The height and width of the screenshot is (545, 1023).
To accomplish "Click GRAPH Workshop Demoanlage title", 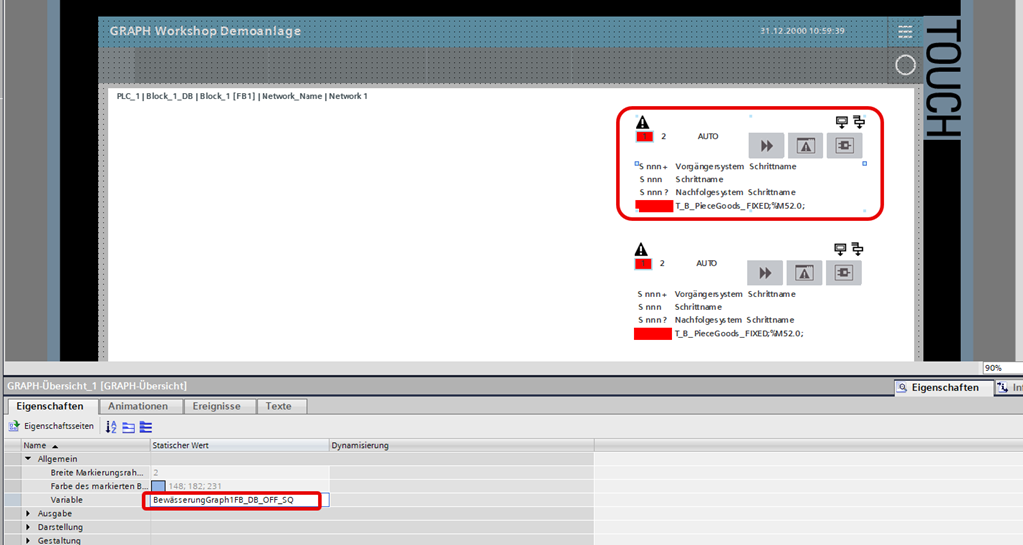I will pos(206,31).
